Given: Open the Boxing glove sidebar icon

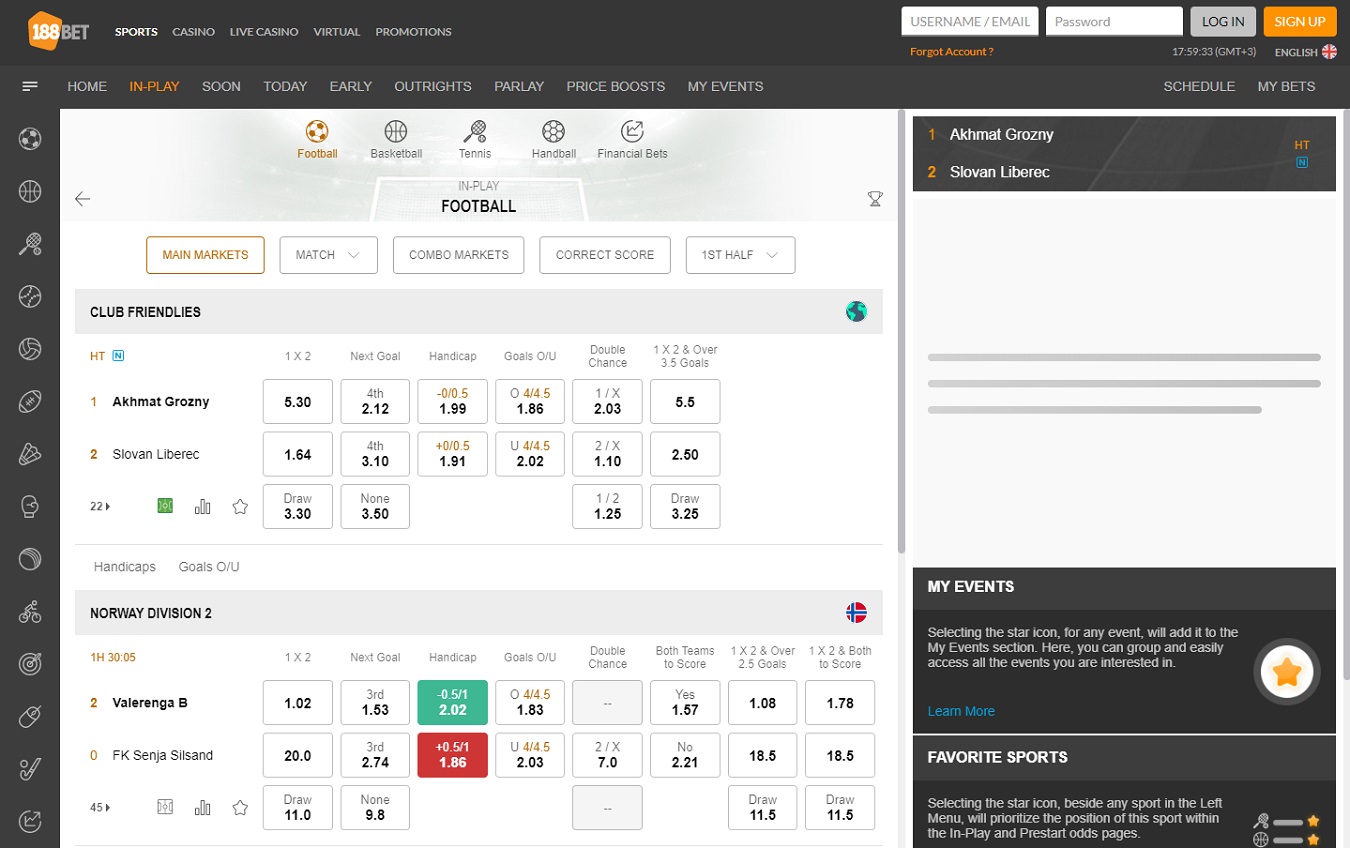Looking at the screenshot, I should pyautogui.click(x=30, y=506).
